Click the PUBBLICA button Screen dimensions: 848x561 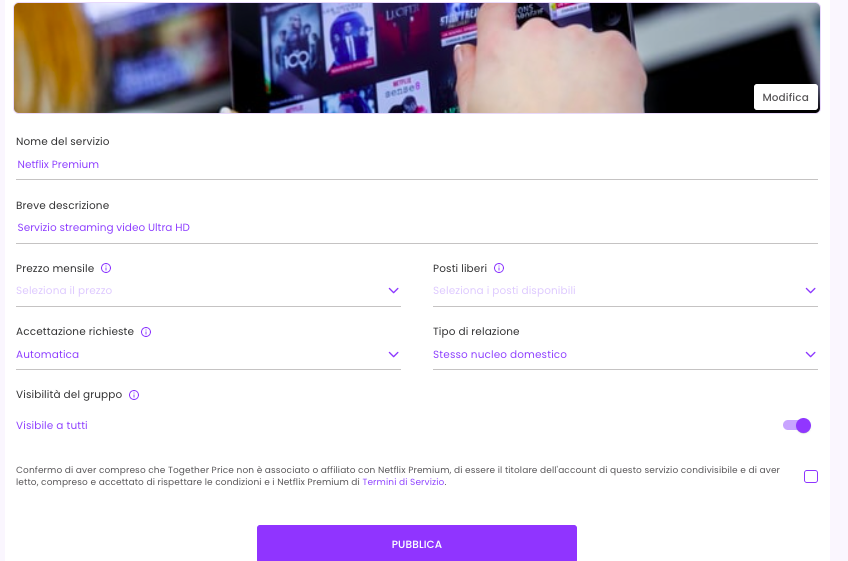(x=417, y=544)
